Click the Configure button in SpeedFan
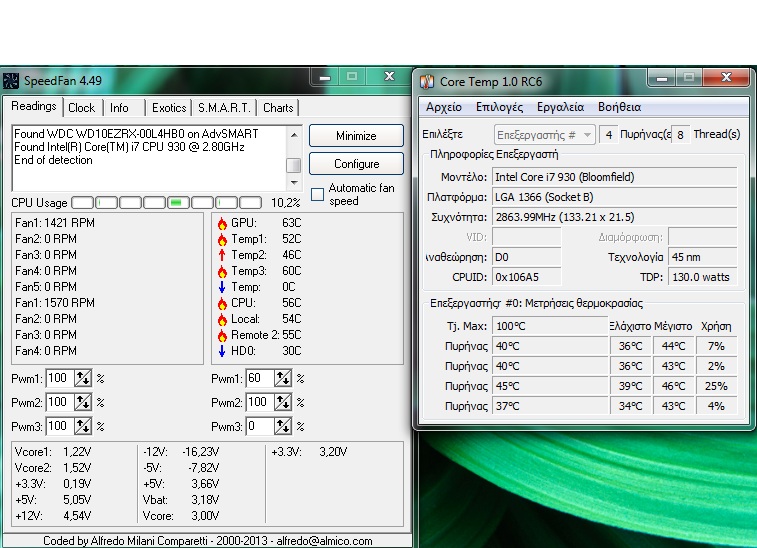This screenshot has width=757, height=548. (356, 164)
